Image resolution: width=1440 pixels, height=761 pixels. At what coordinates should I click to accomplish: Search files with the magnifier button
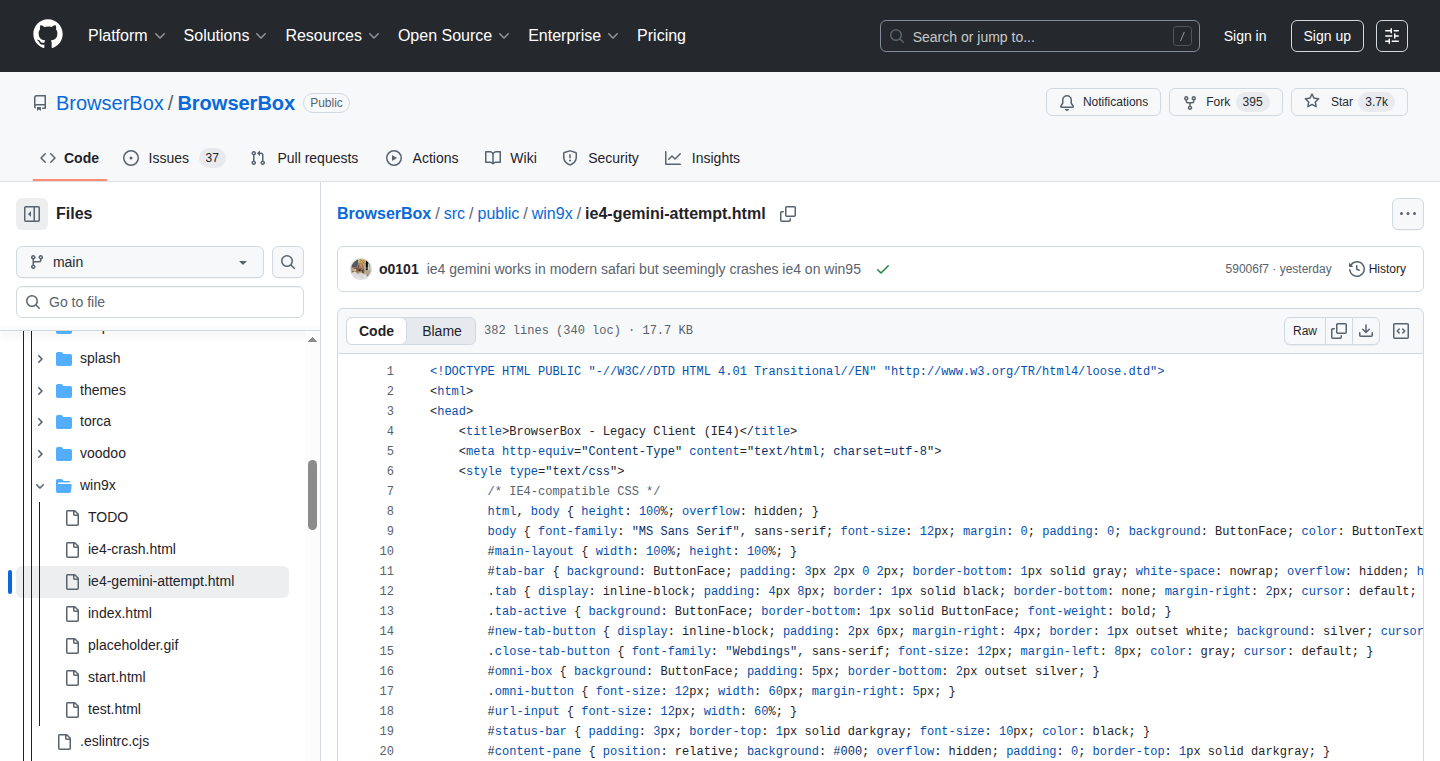[288, 262]
